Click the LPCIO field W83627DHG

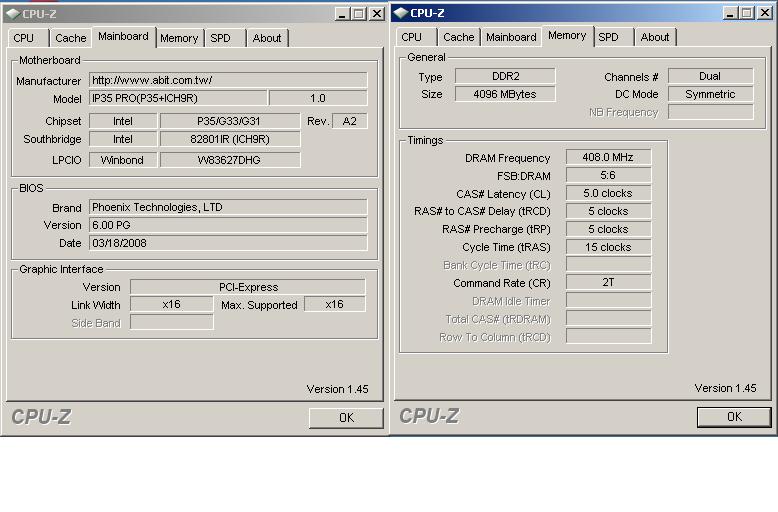click(x=230, y=160)
